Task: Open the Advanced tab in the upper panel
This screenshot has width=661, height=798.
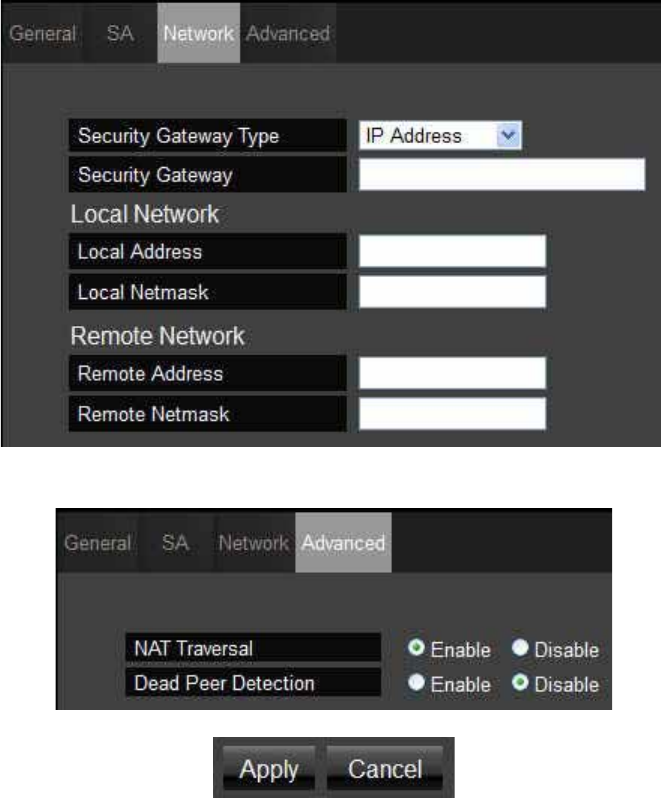Action: point(288,34)
